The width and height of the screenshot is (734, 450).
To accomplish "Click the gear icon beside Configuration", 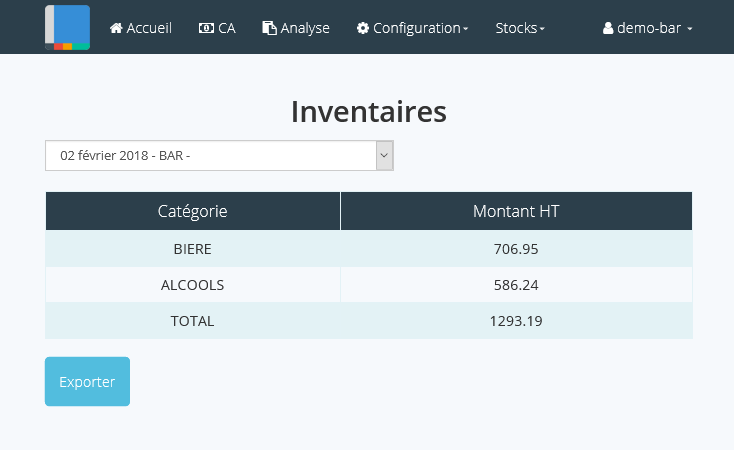I will tap(362, 28).
